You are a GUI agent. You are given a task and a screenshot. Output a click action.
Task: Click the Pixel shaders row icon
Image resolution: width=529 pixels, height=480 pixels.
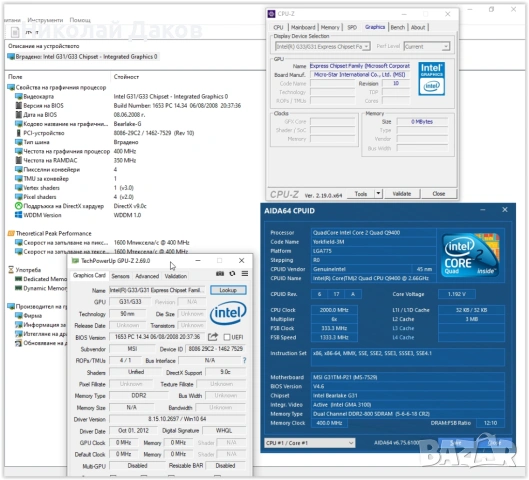pyautogui.click(x=19, y=197)
